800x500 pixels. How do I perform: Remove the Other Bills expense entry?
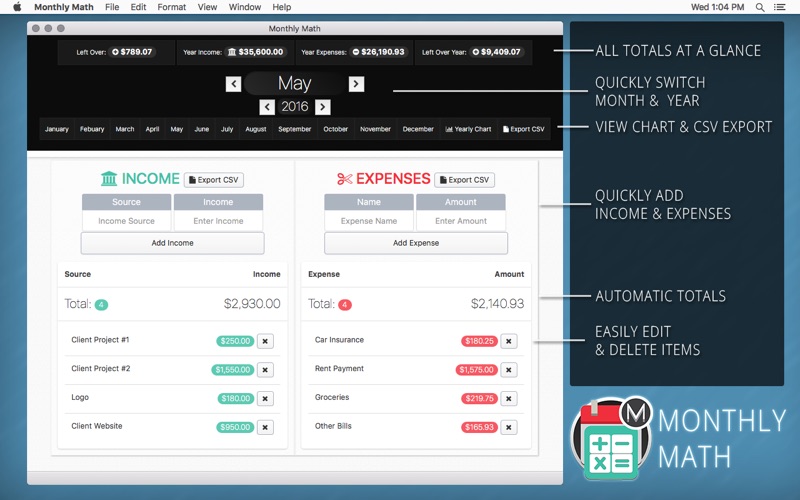[509, 428]
